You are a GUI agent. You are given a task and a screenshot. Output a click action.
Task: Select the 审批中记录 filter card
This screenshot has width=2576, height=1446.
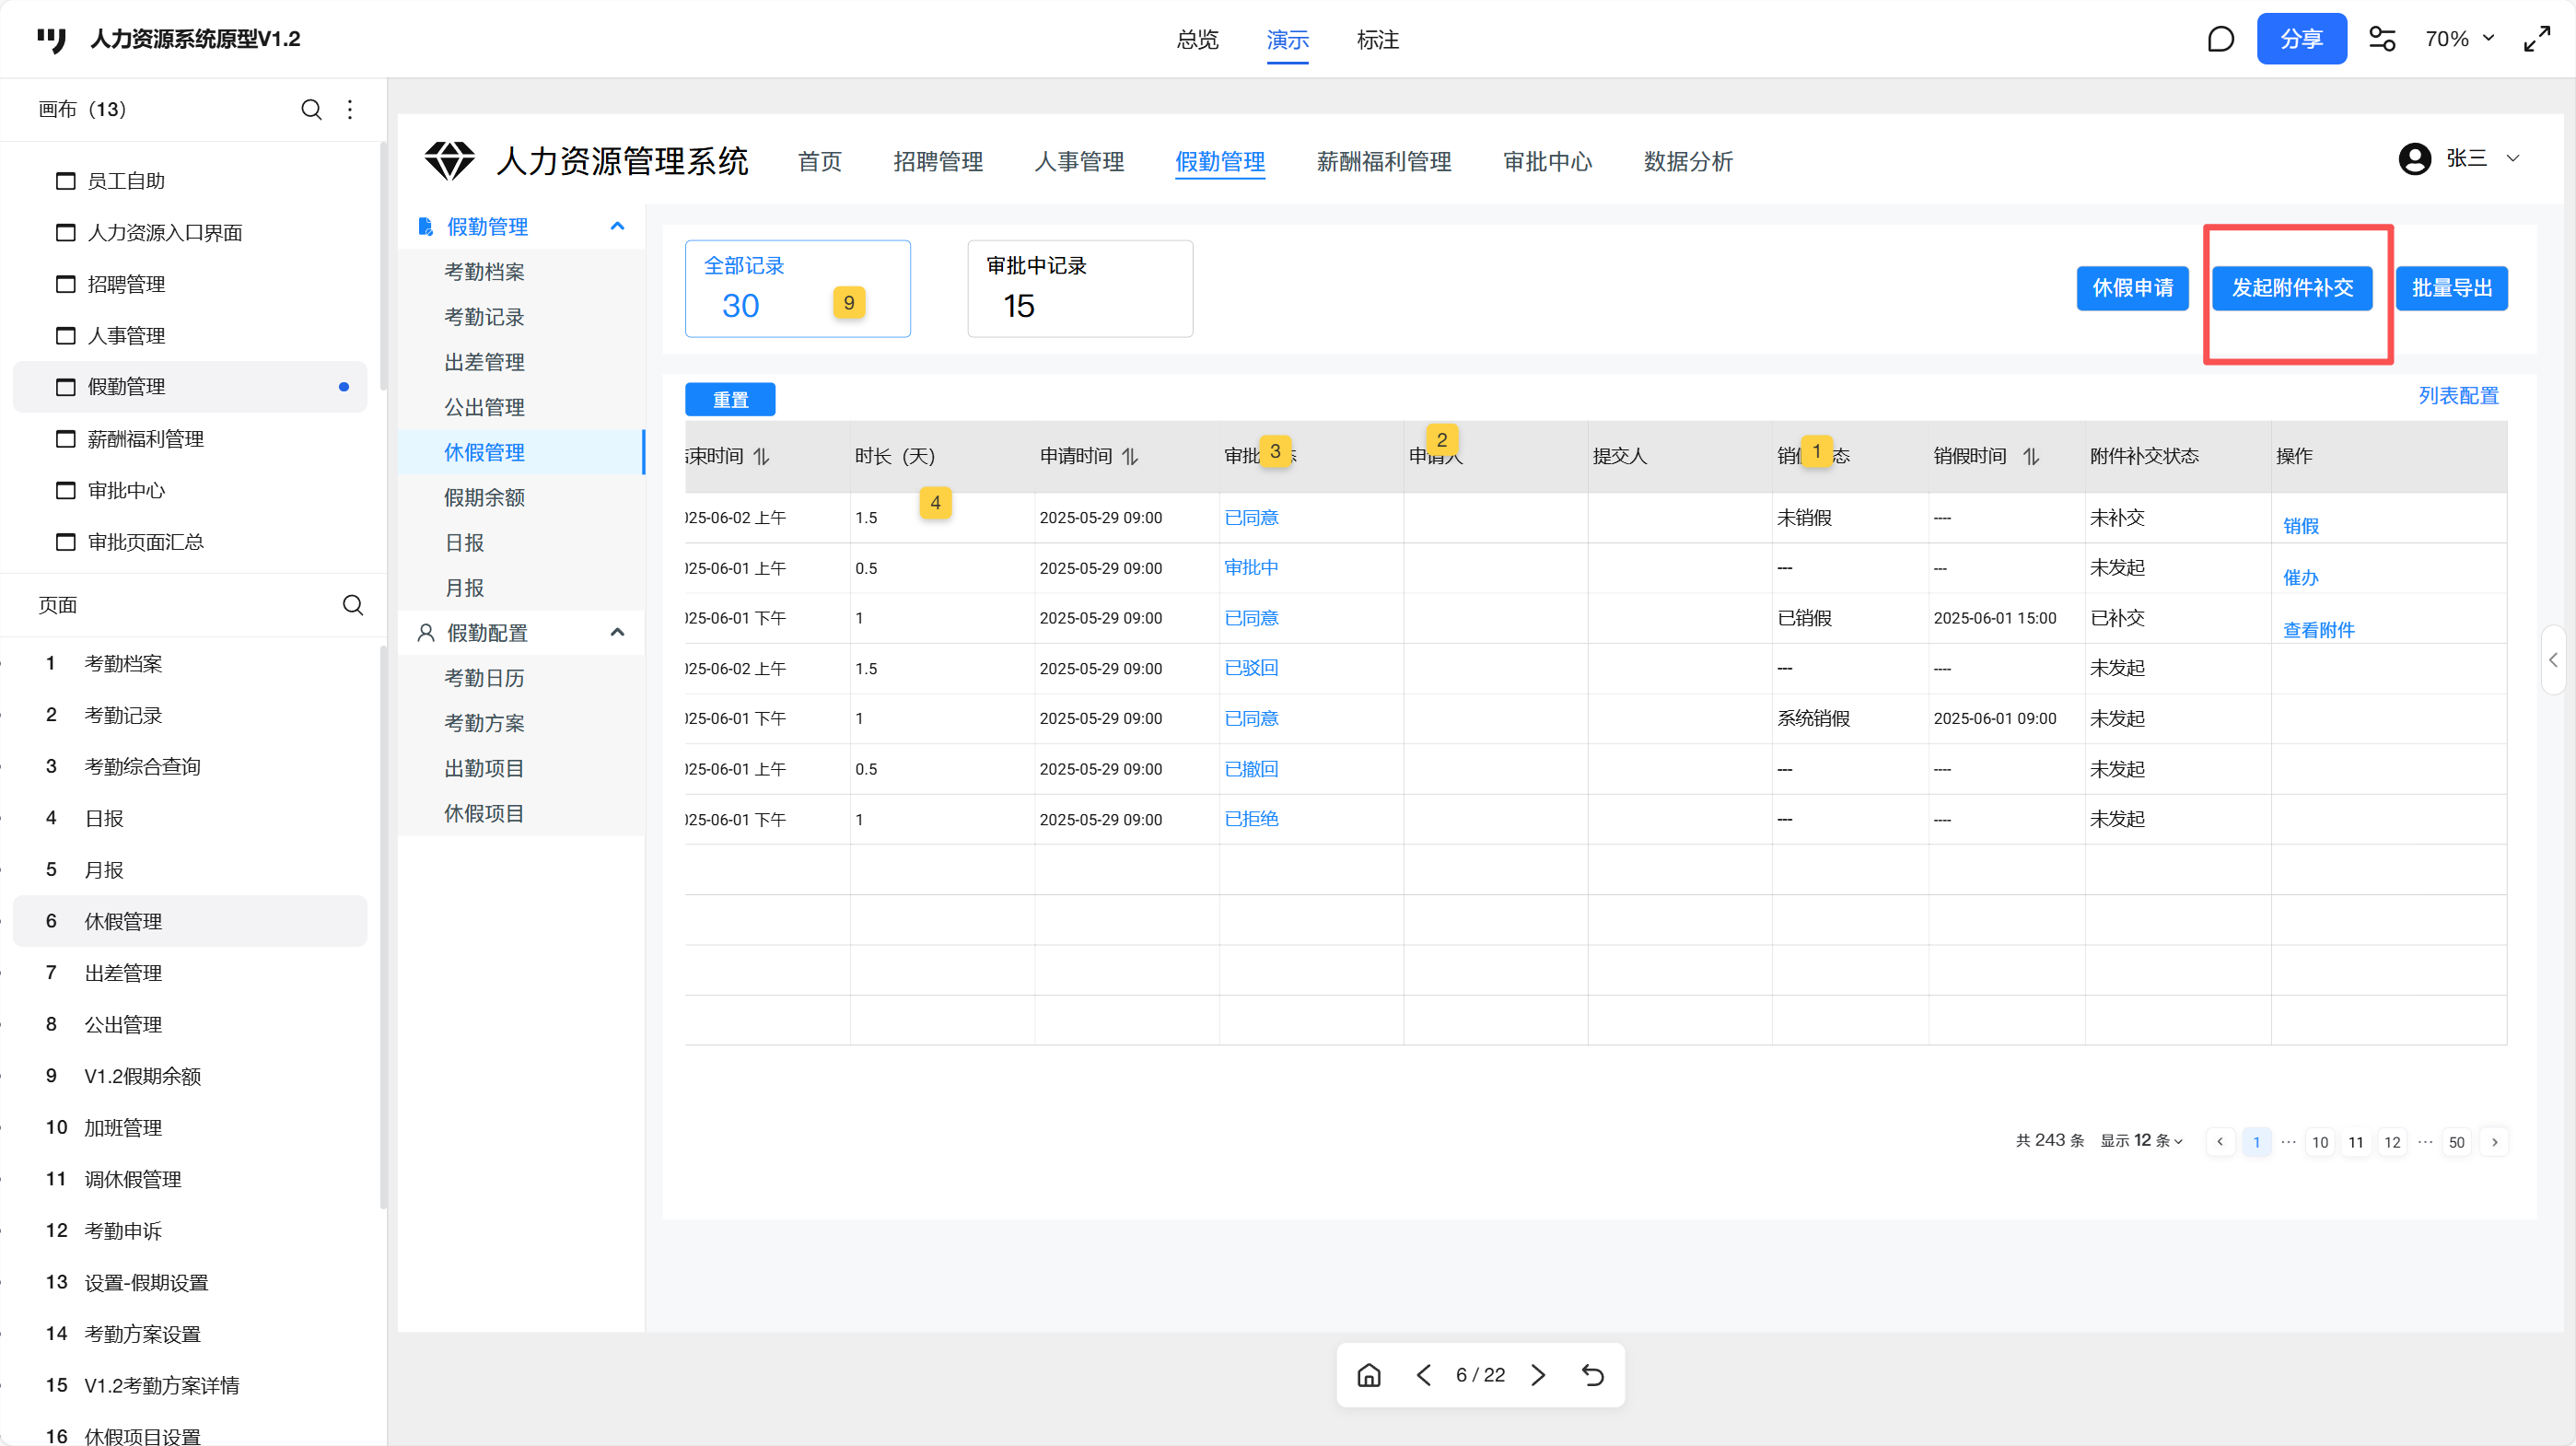[x=1079, y=288]
